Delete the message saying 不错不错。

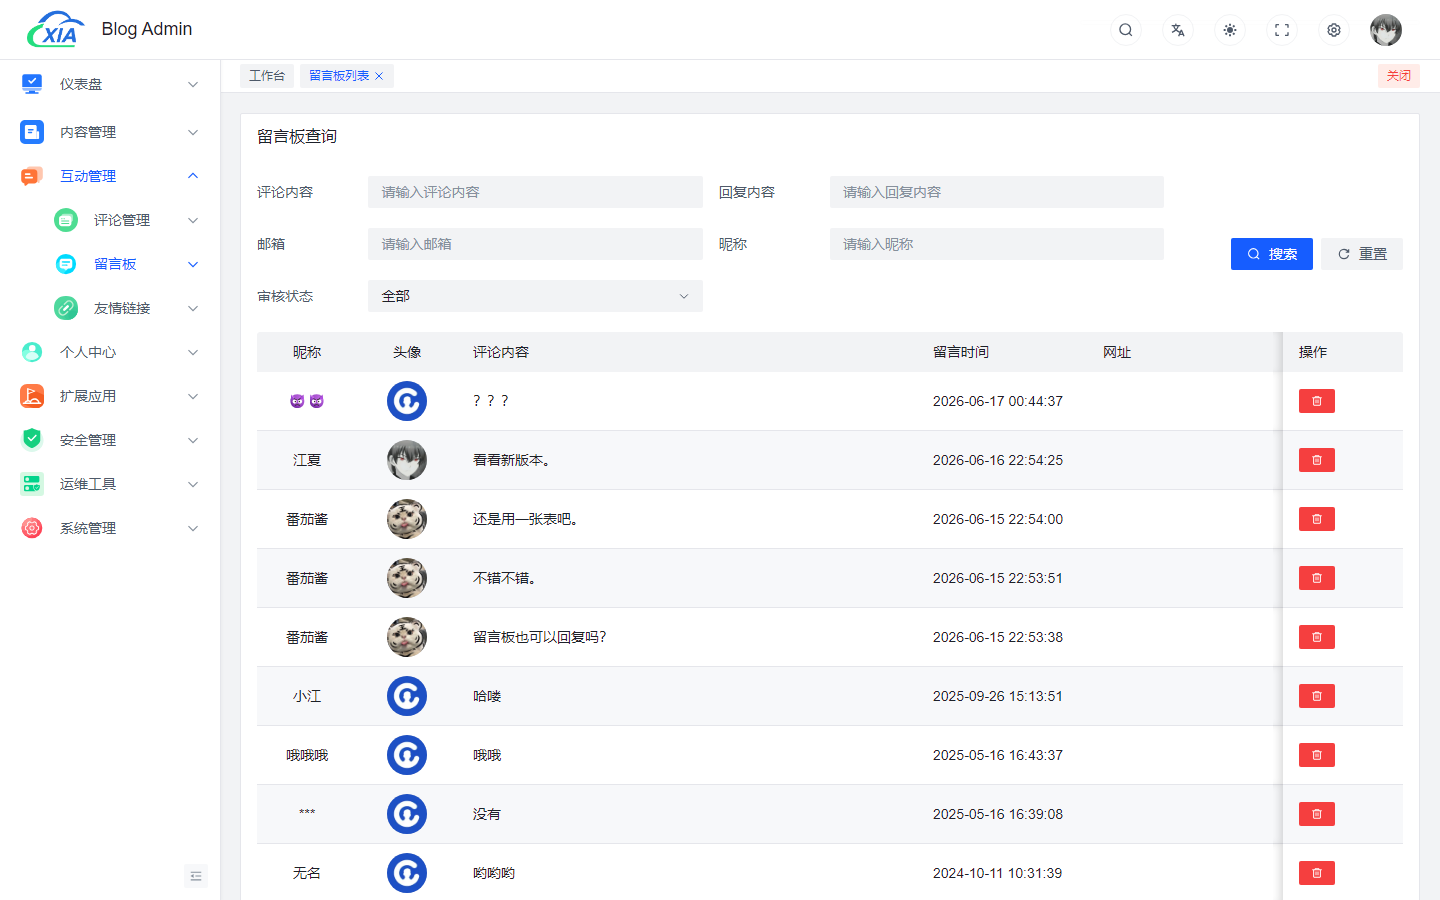point(1317,578)
